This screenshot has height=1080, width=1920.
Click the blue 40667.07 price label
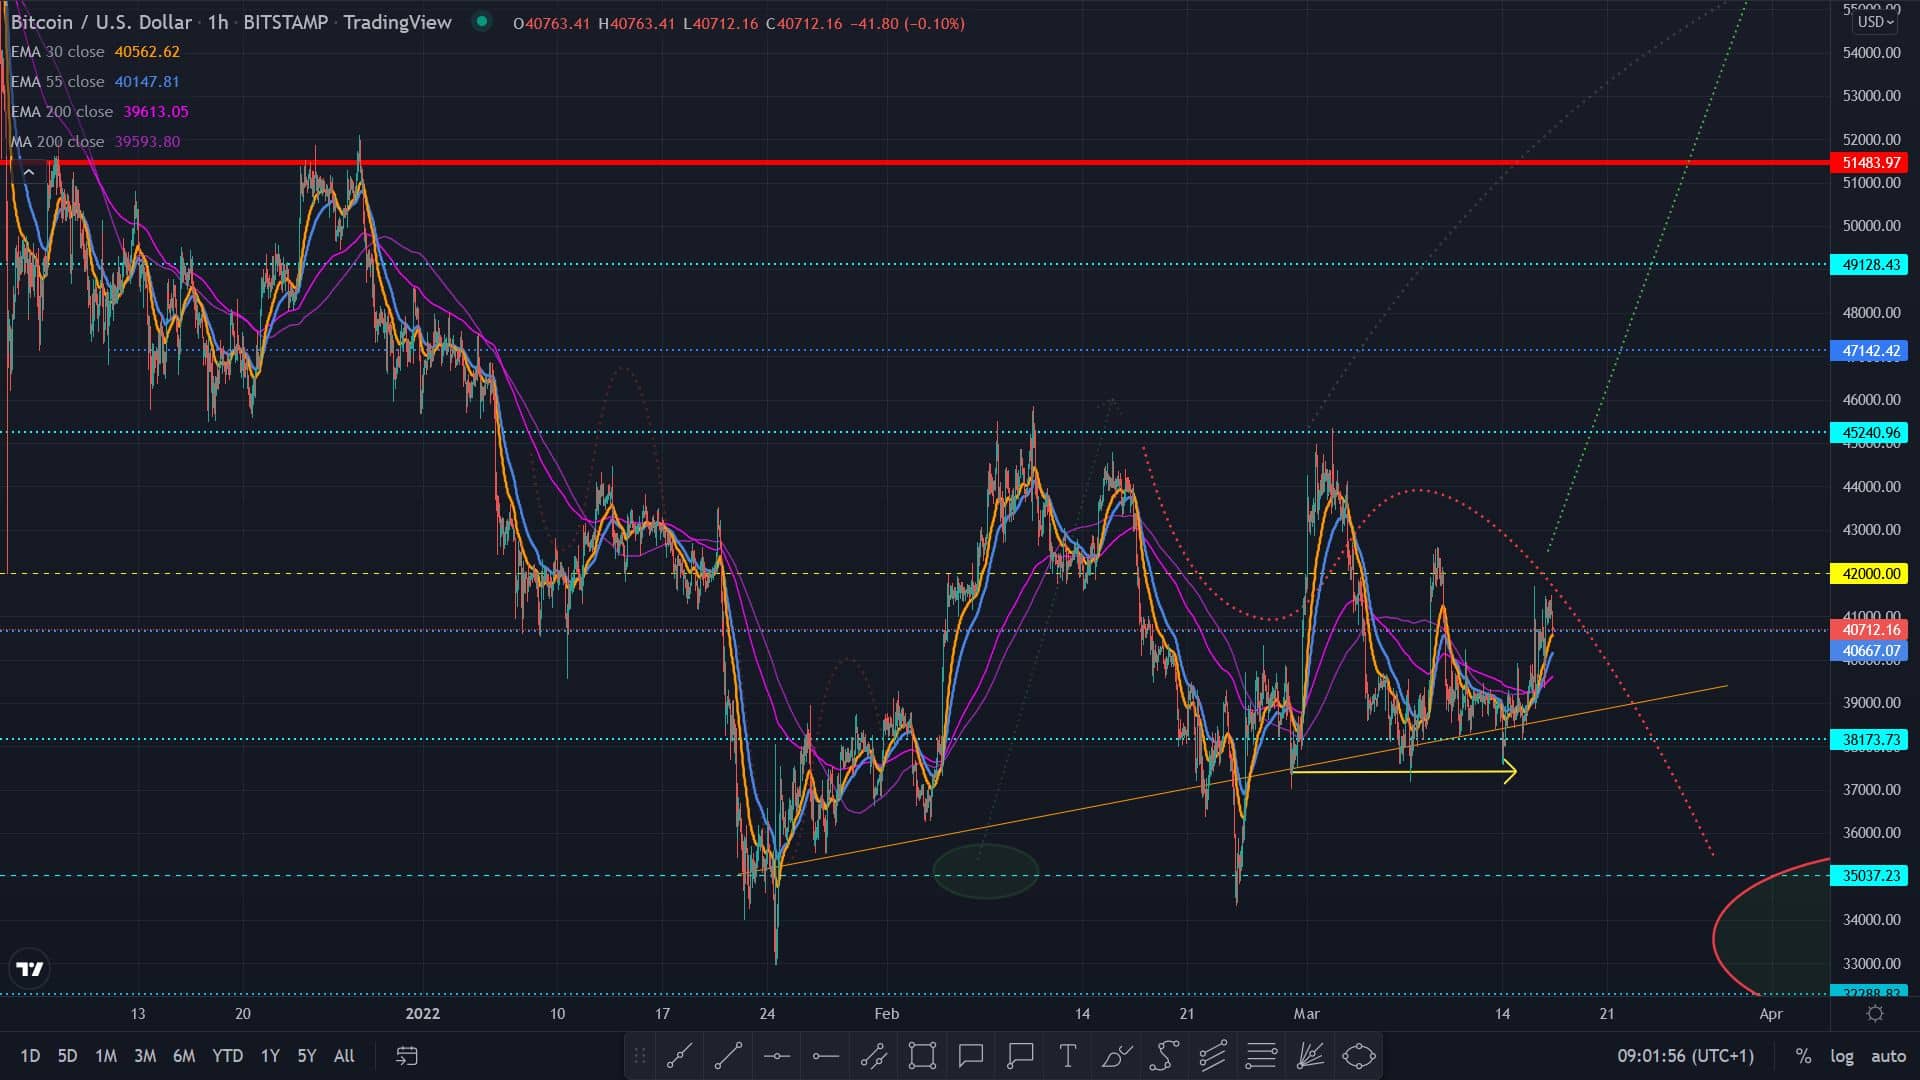point(1869,651)
